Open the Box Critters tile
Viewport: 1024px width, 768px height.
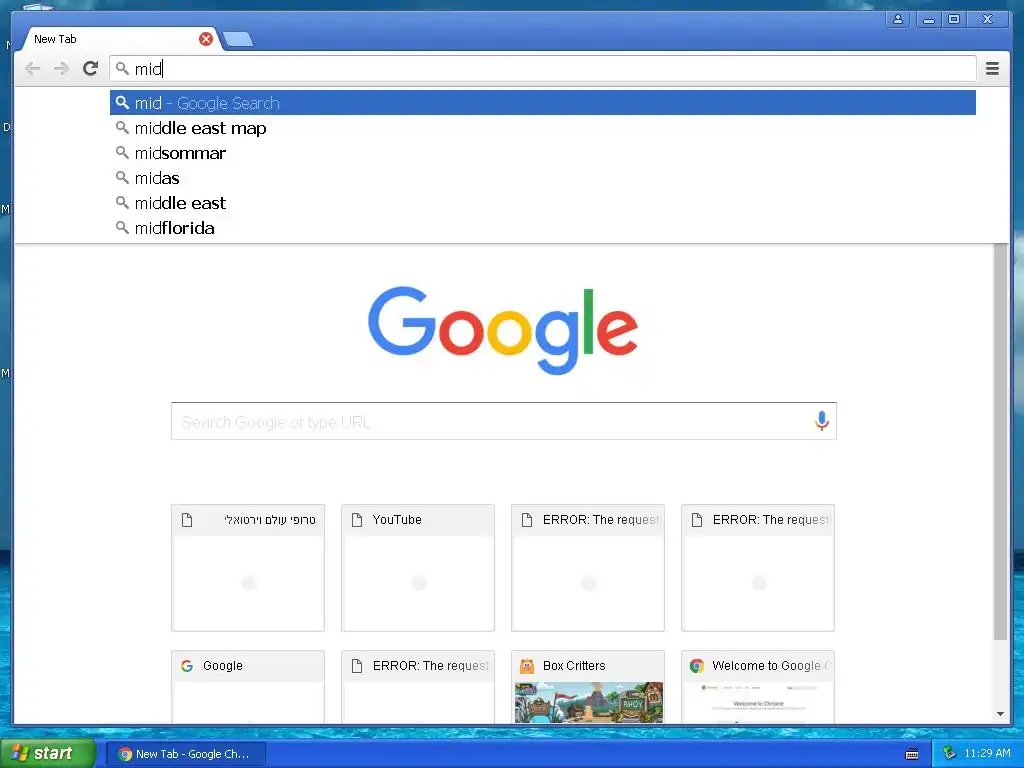click(588, 686)
